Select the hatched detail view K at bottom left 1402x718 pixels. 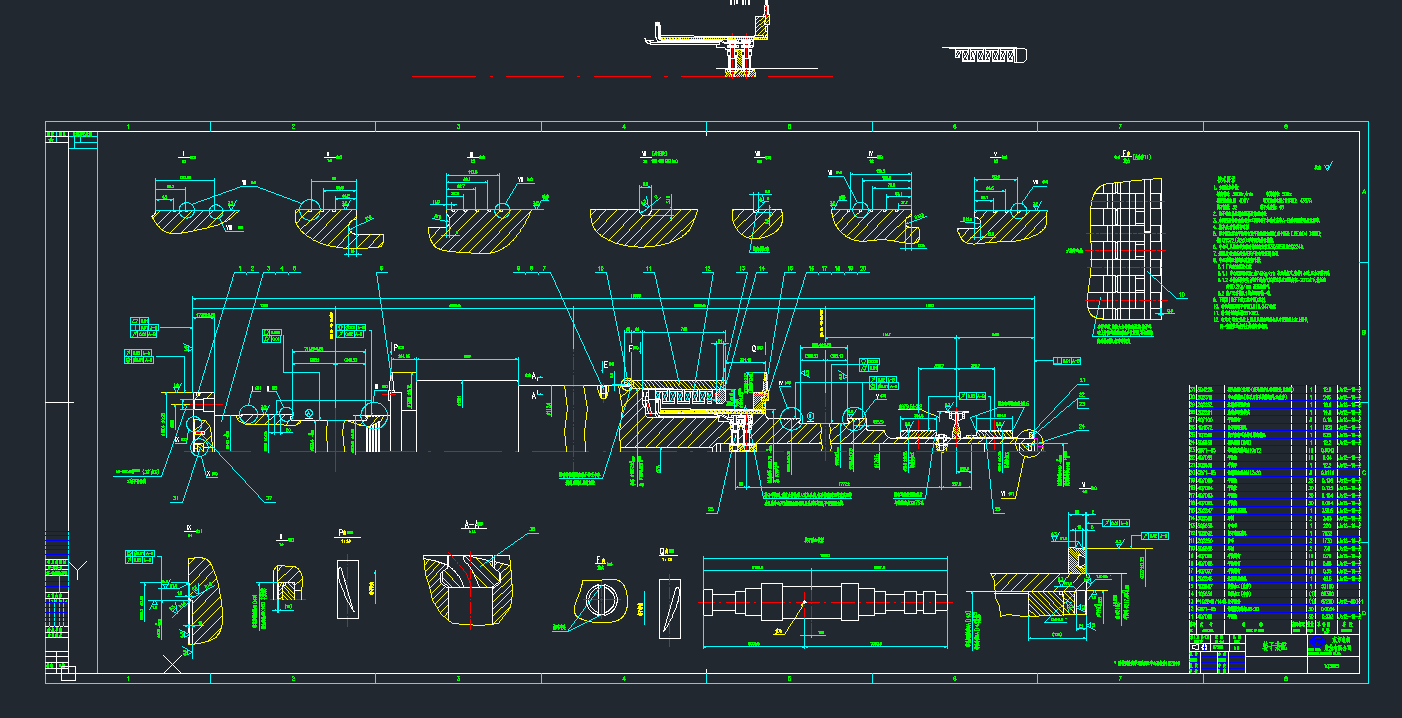click(190, 595)
